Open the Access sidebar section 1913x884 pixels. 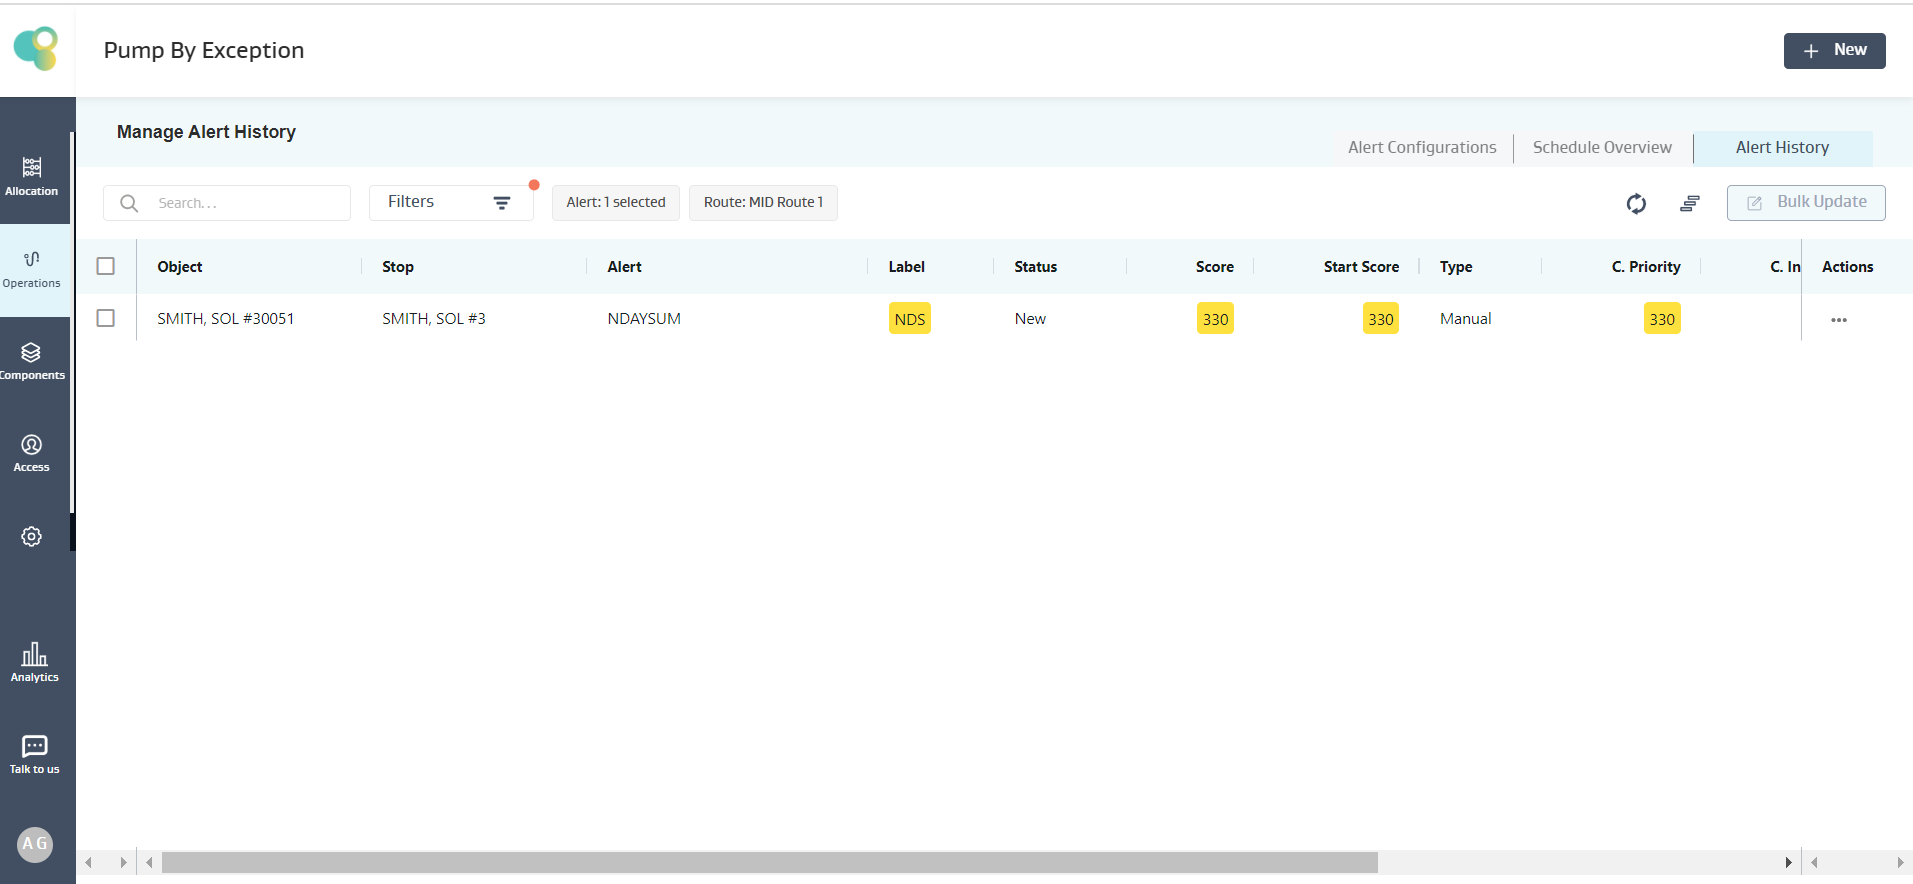point(32,453)
